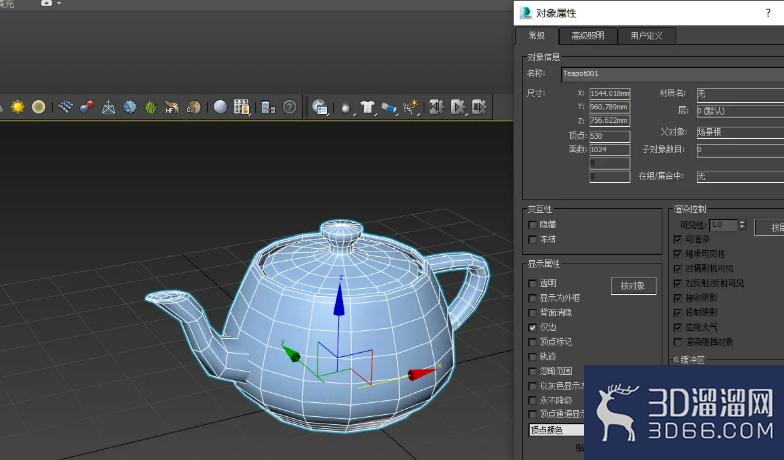This screenshot has height=460, width=784.
Task: Click the plain grey sphere toolbar icon
Action: 220,106
